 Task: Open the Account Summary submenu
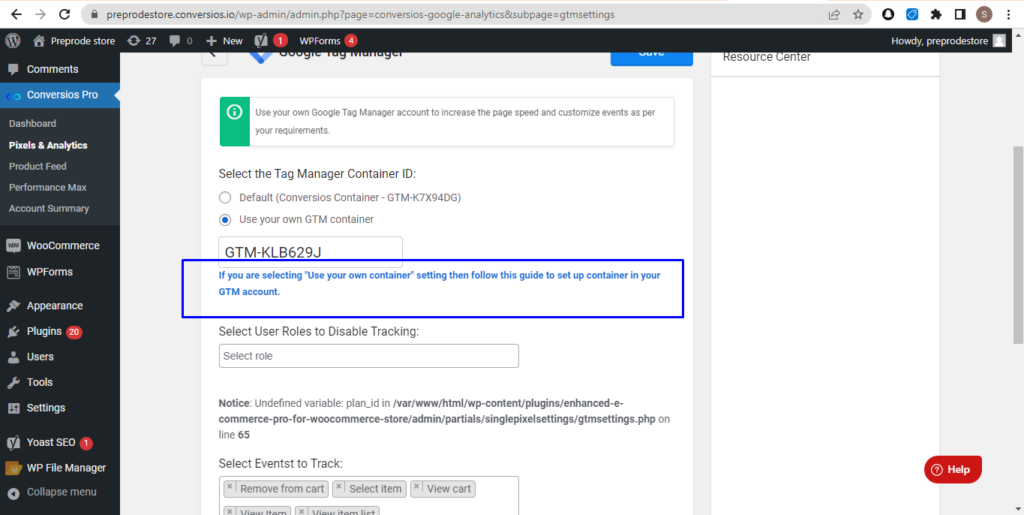pos(49,208)
